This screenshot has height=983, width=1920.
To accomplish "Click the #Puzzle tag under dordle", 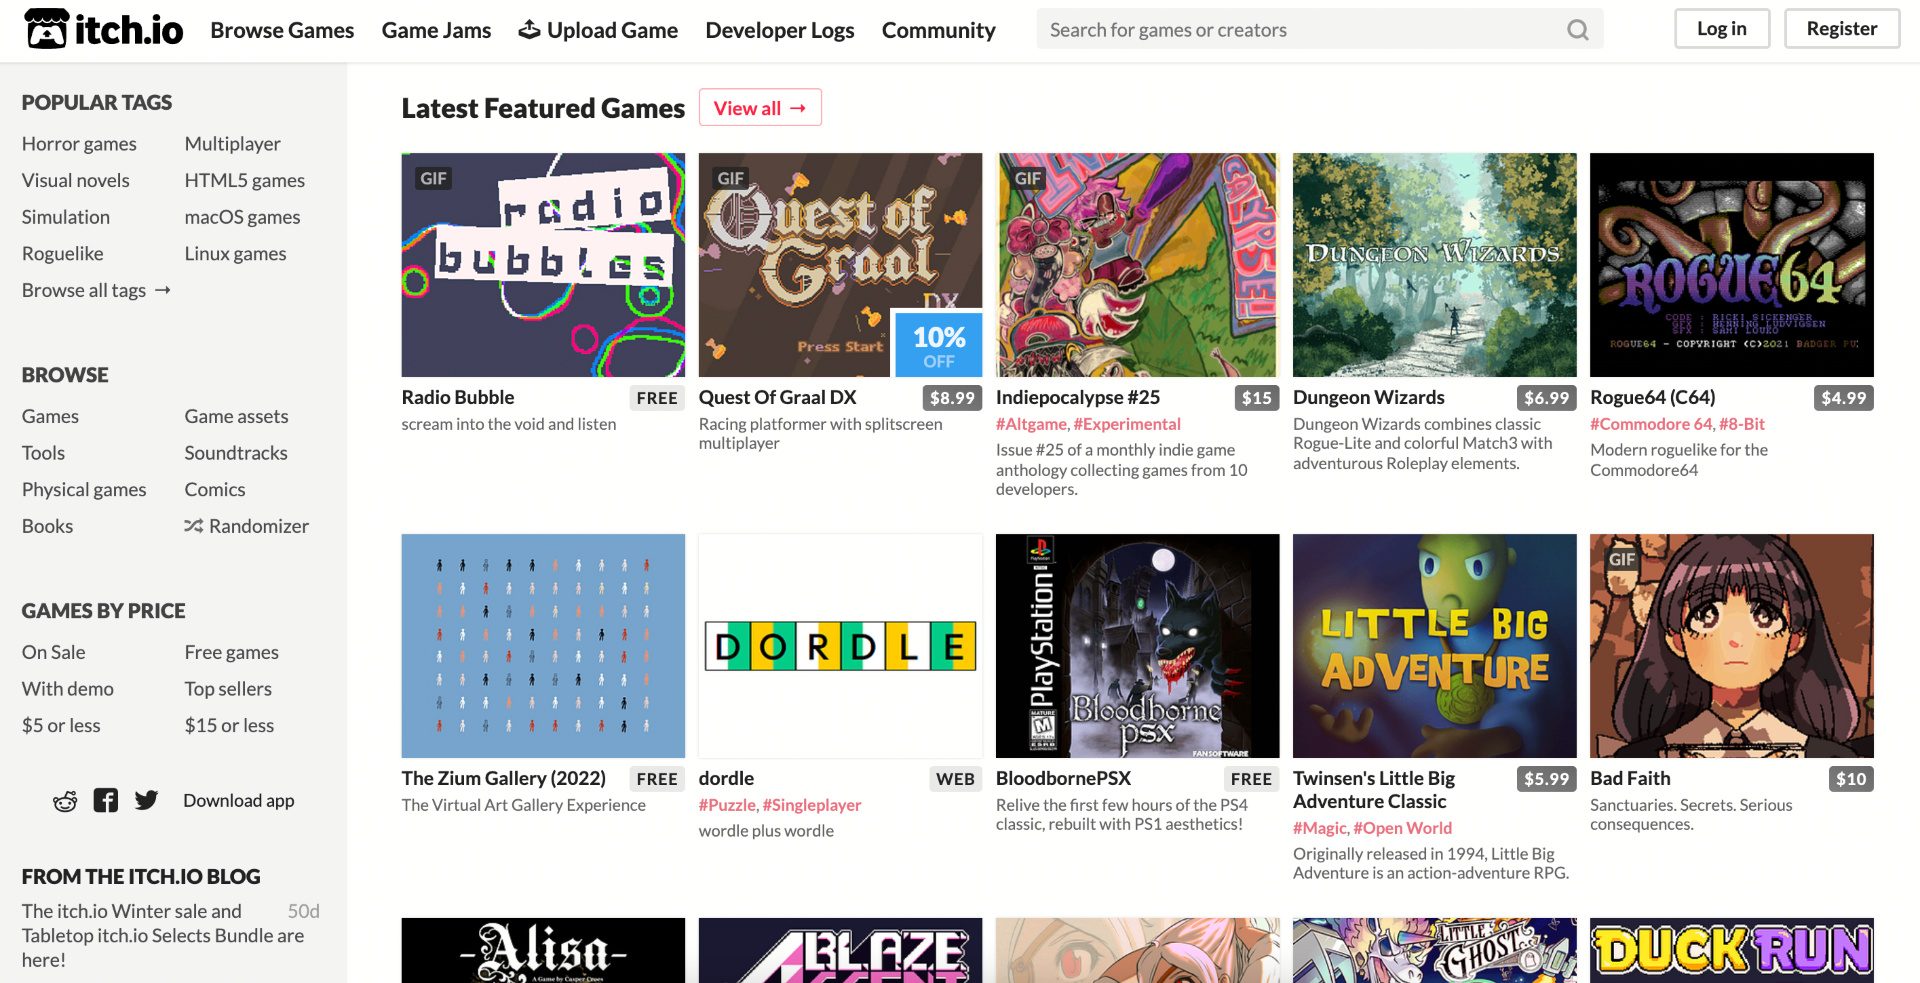I will click(727, 805).
